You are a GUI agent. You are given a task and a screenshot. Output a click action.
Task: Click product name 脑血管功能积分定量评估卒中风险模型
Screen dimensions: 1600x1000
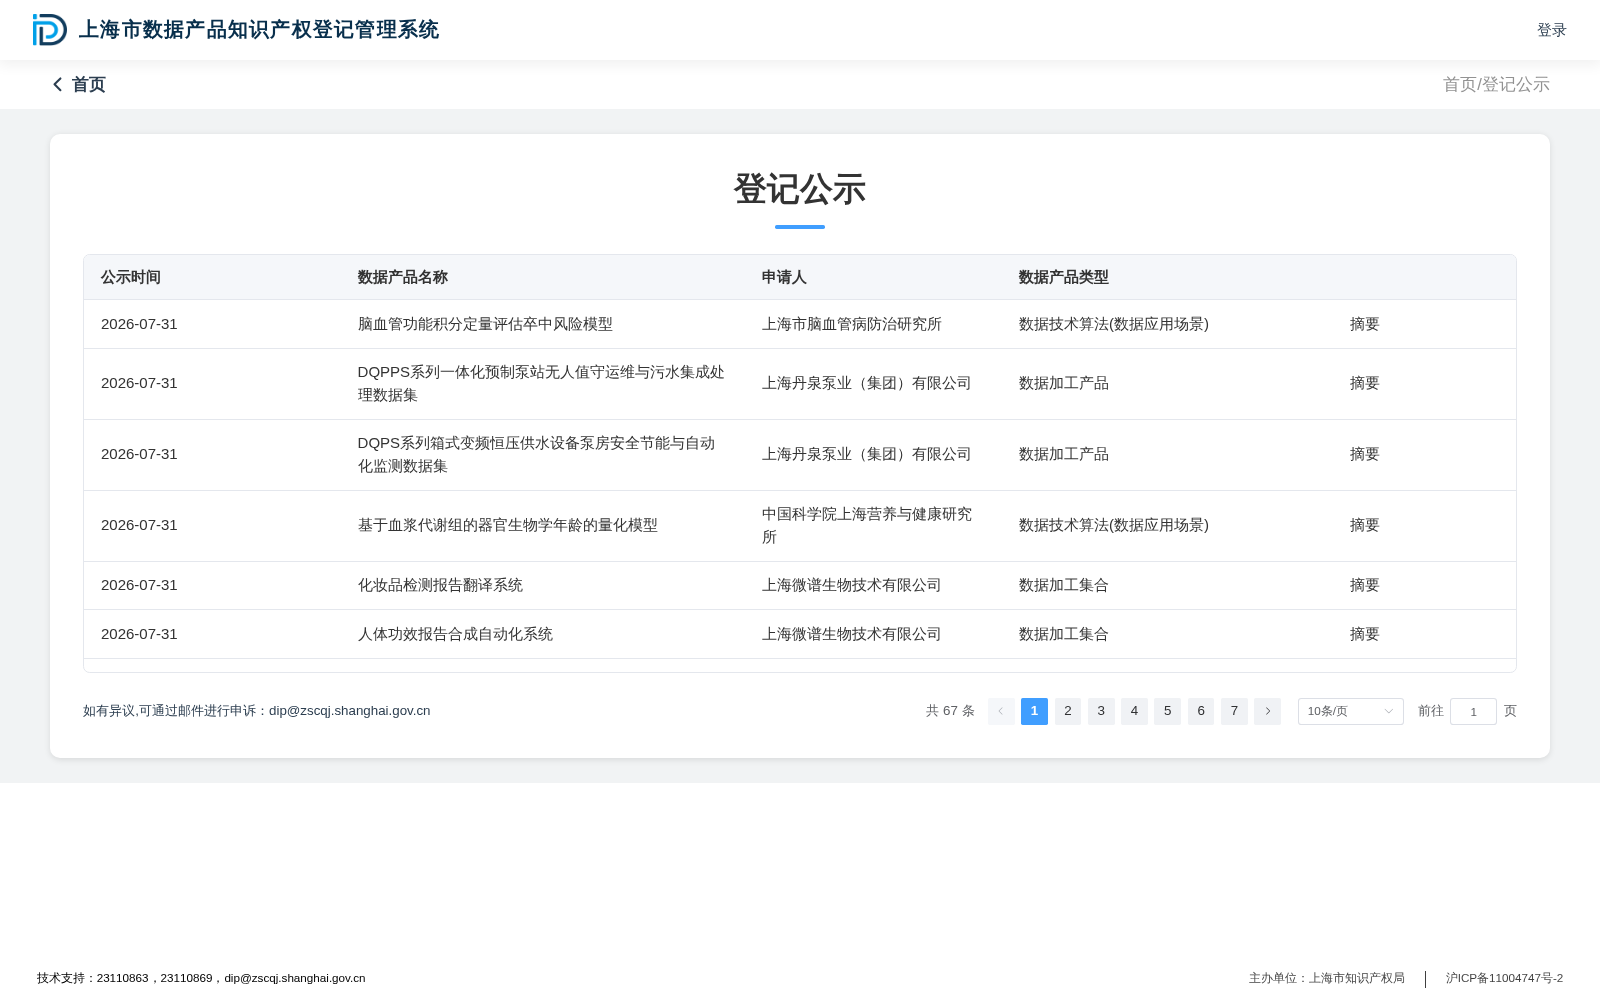(x=485, y=324)
